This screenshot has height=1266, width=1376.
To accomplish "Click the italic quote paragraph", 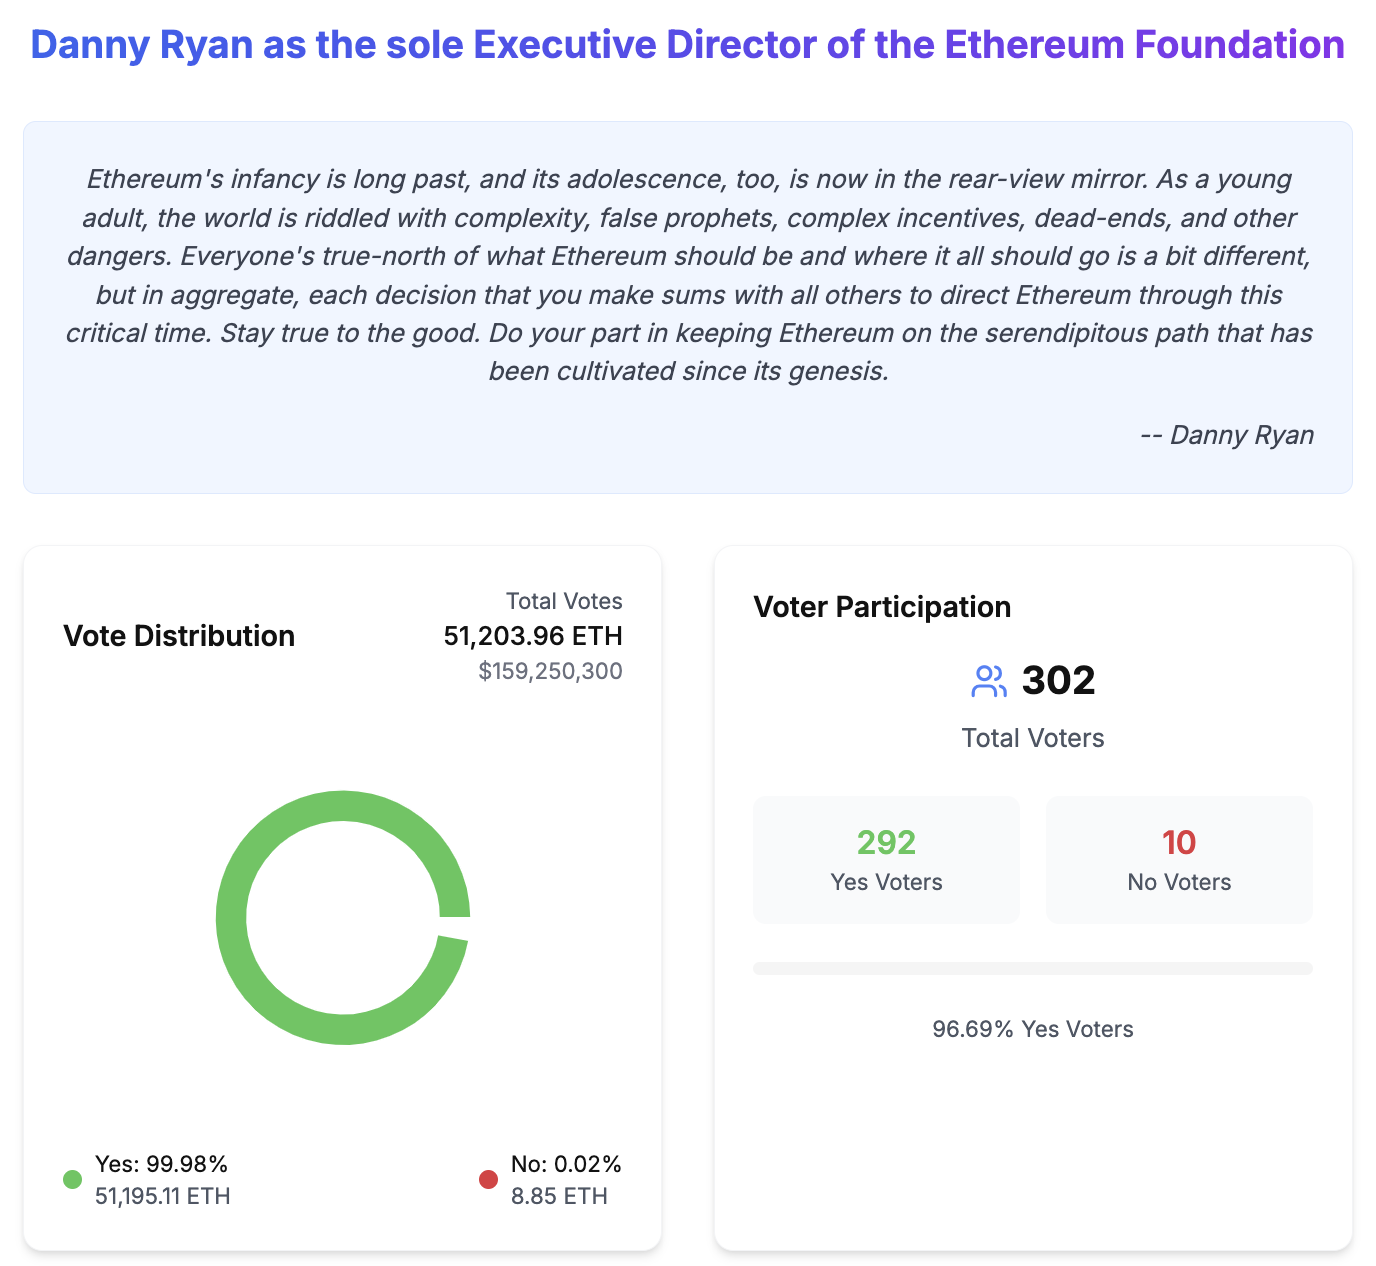I will click(x=689, y=275).
